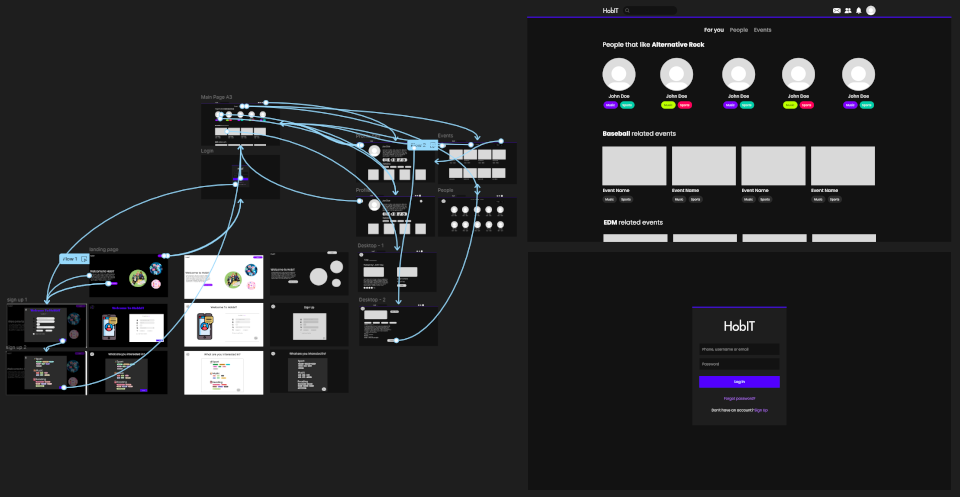
Task: Click the search magnifier icon
Action: coord(627,10)
